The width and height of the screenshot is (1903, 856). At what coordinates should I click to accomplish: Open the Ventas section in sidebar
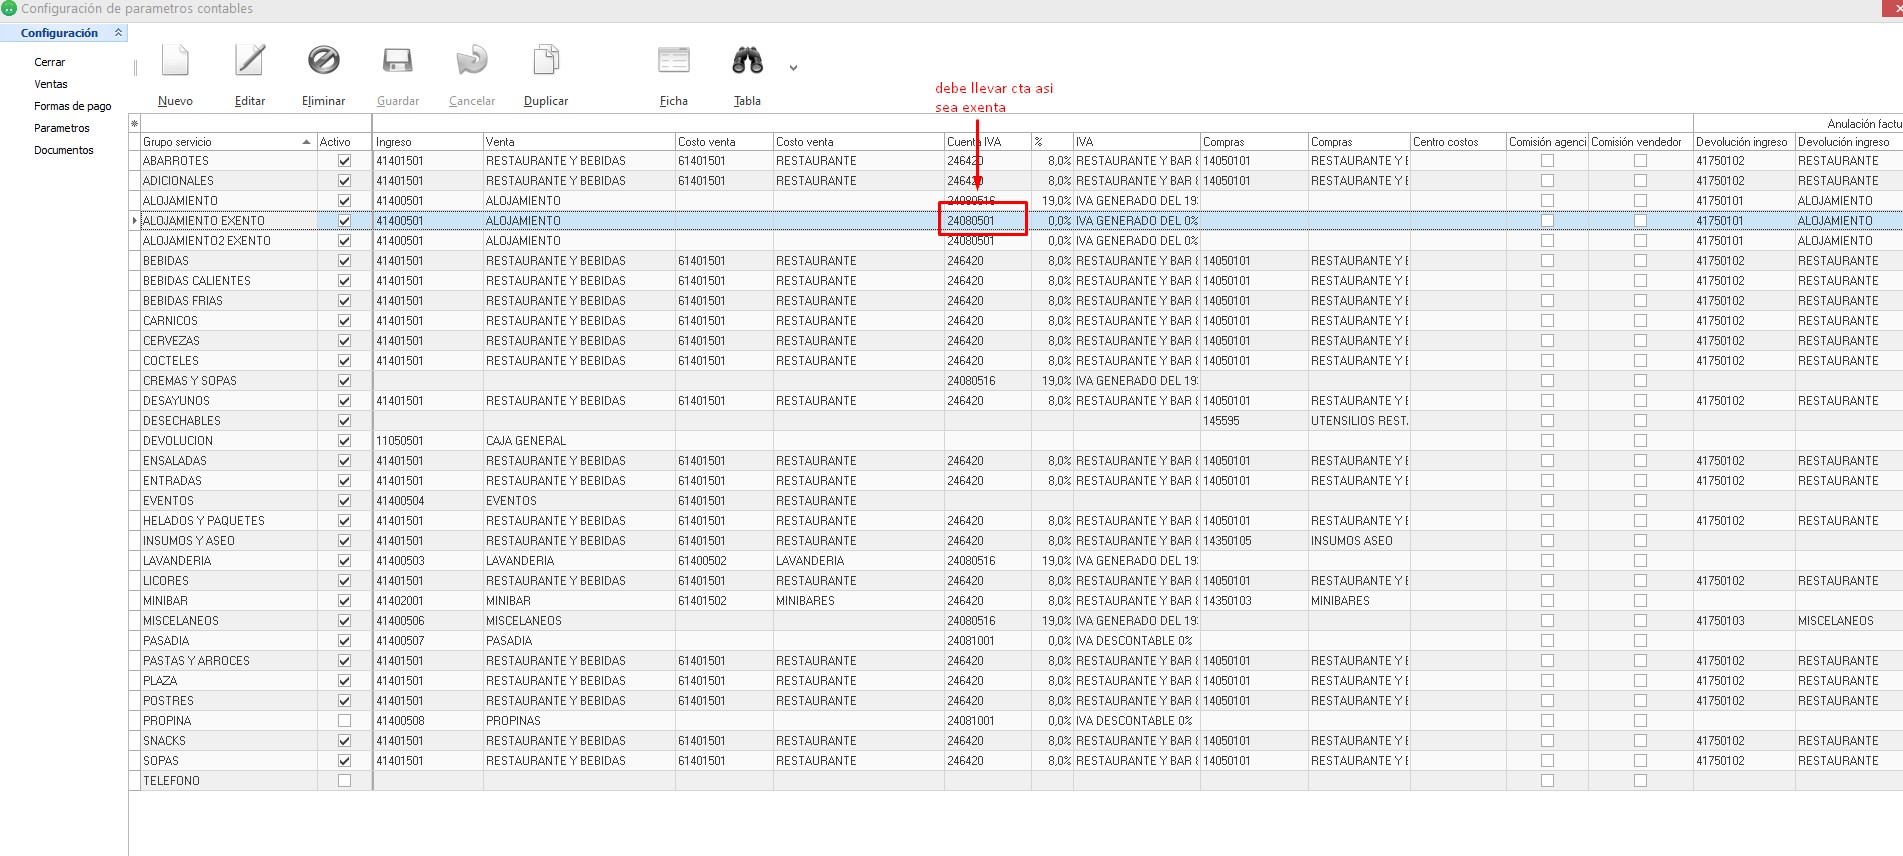point(51,84)
